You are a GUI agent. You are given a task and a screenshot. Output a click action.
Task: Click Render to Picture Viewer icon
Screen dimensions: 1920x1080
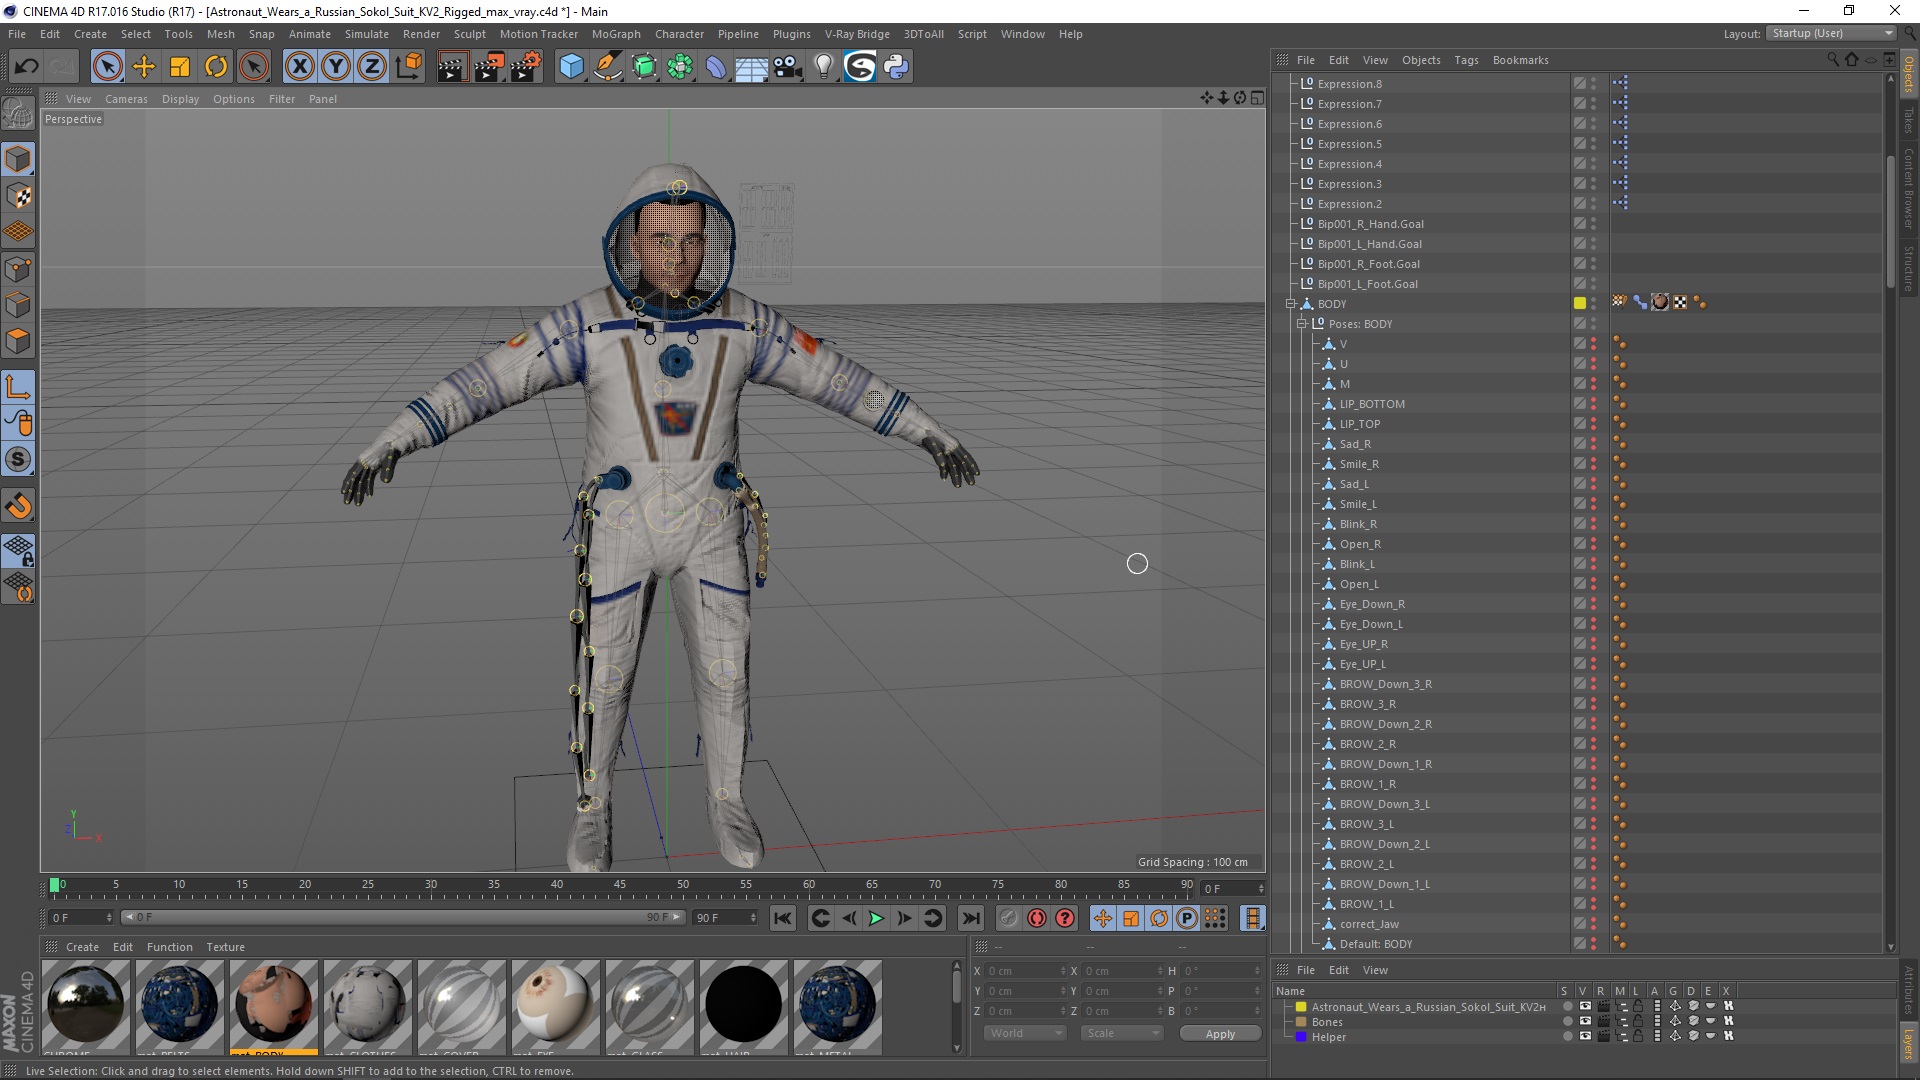(x=489, y=67)
